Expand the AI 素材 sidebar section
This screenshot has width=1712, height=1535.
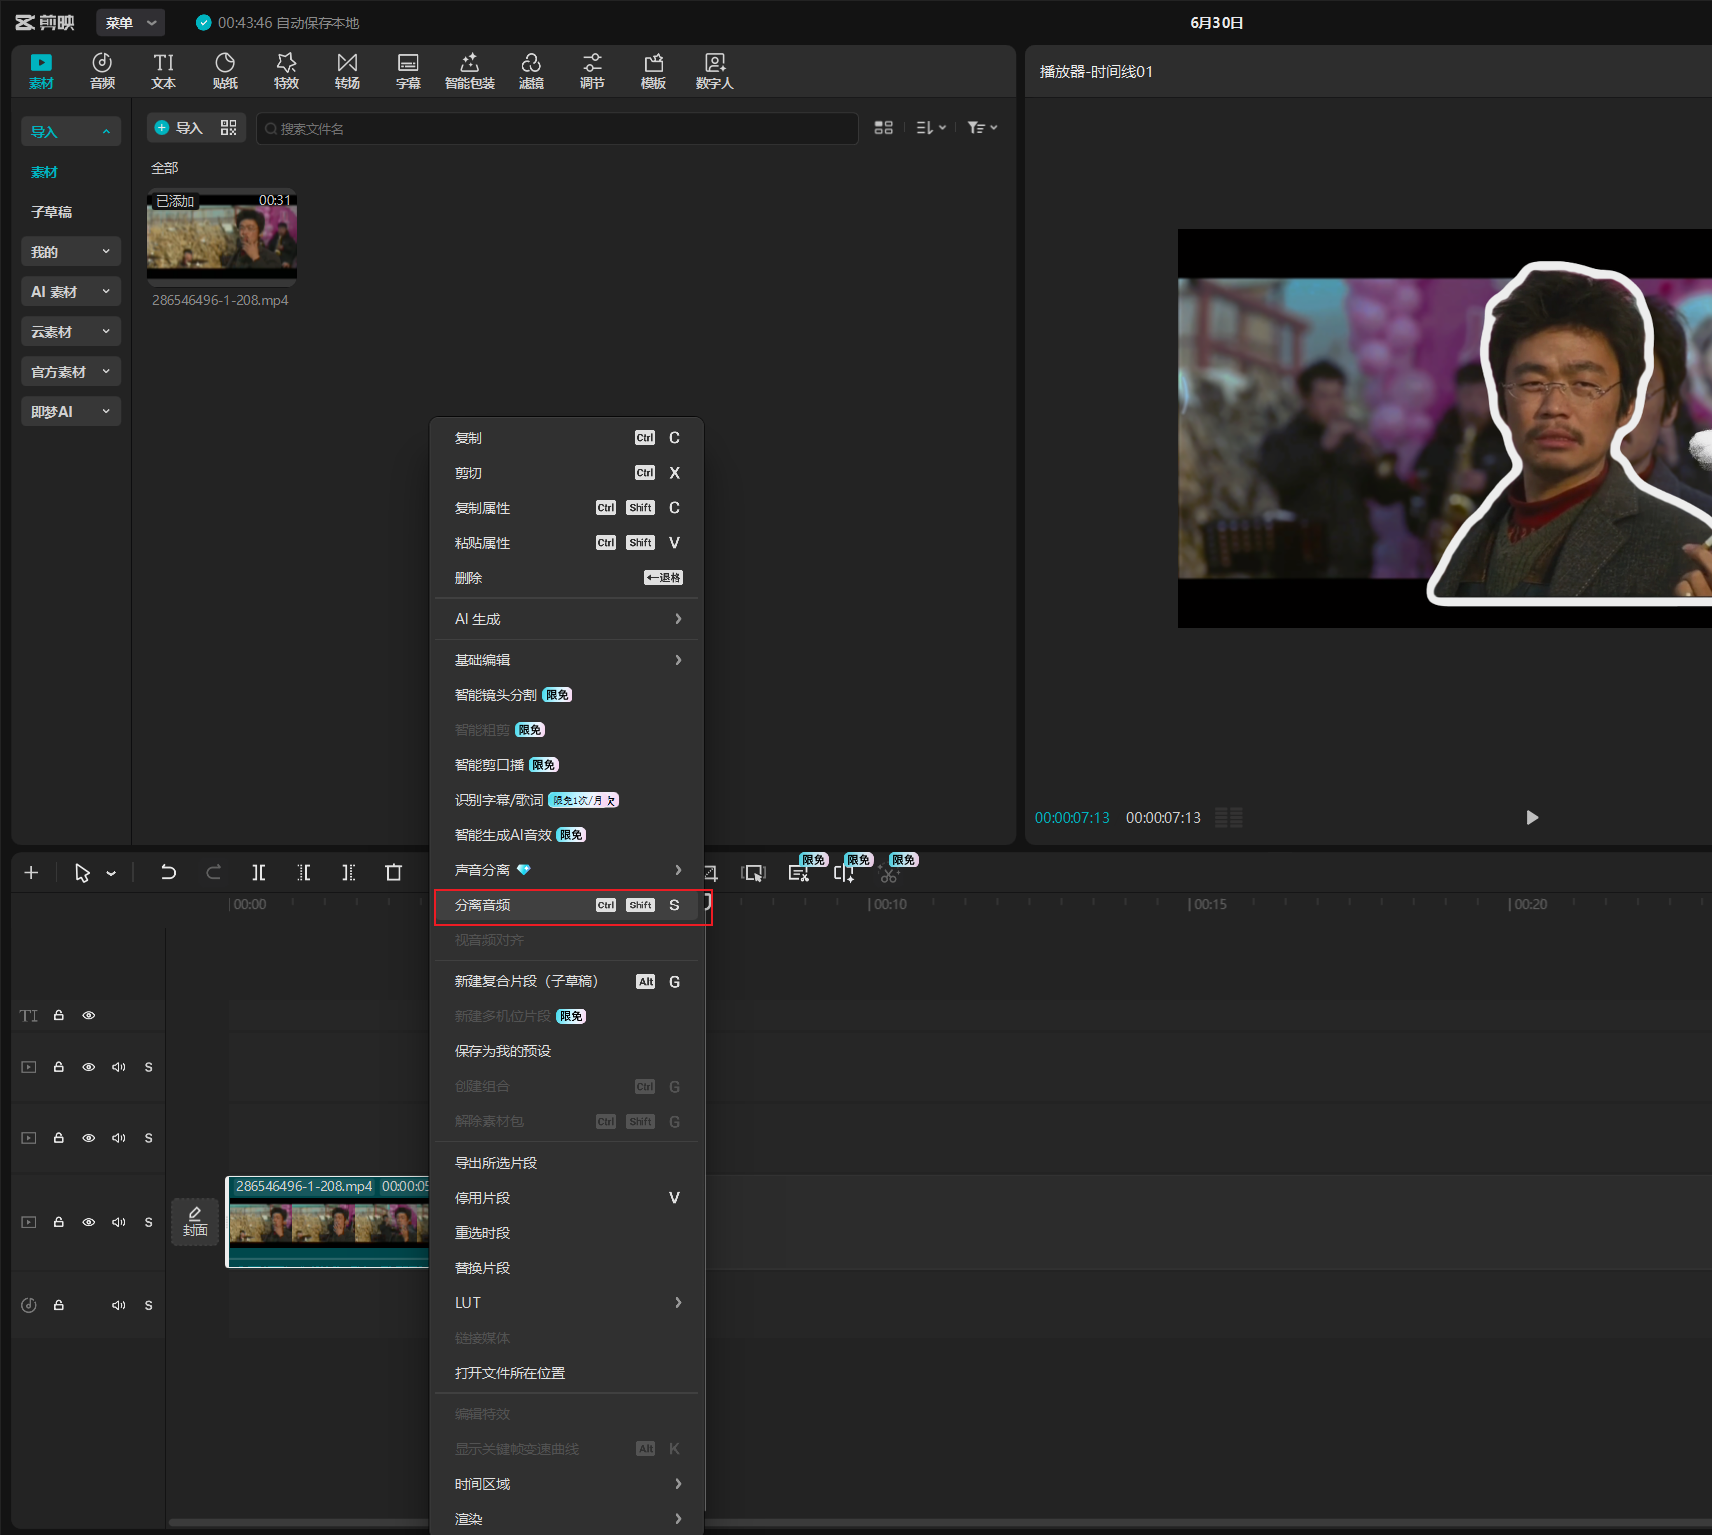(x=71, y=291)
